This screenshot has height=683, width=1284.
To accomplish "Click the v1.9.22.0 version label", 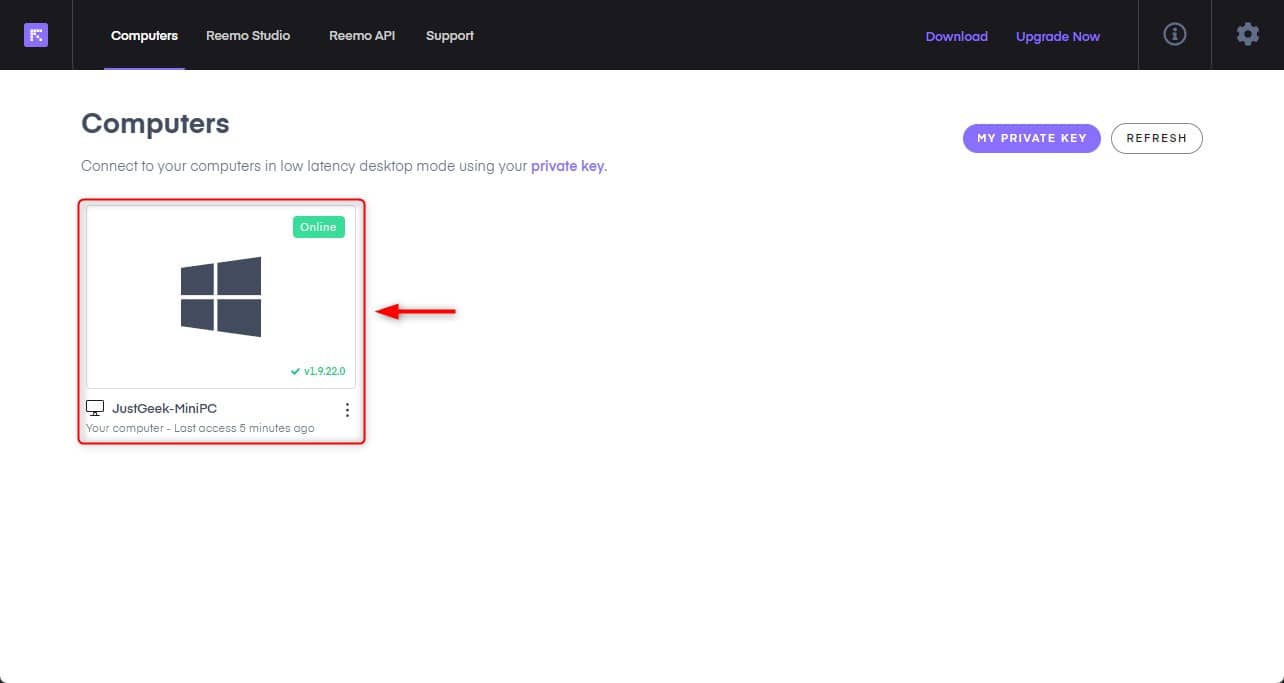I will 318,371.
